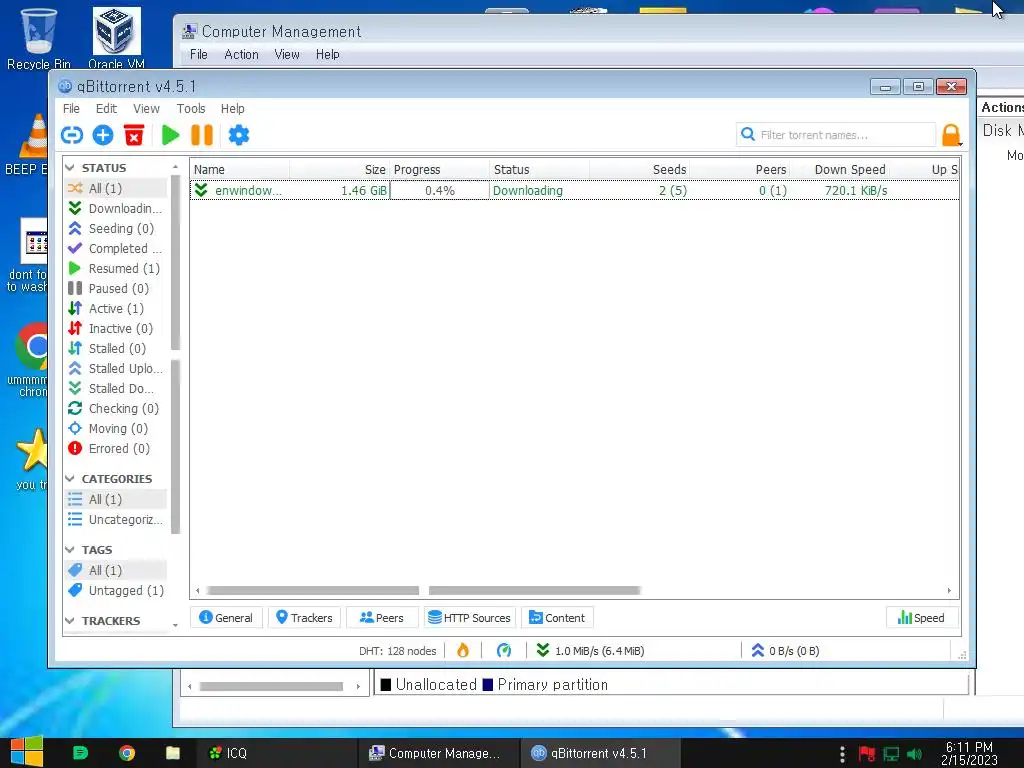Filter by Inactive (0) status
Image resolution: width=1024 pixels, height=768 pixels.
point(115,328)
